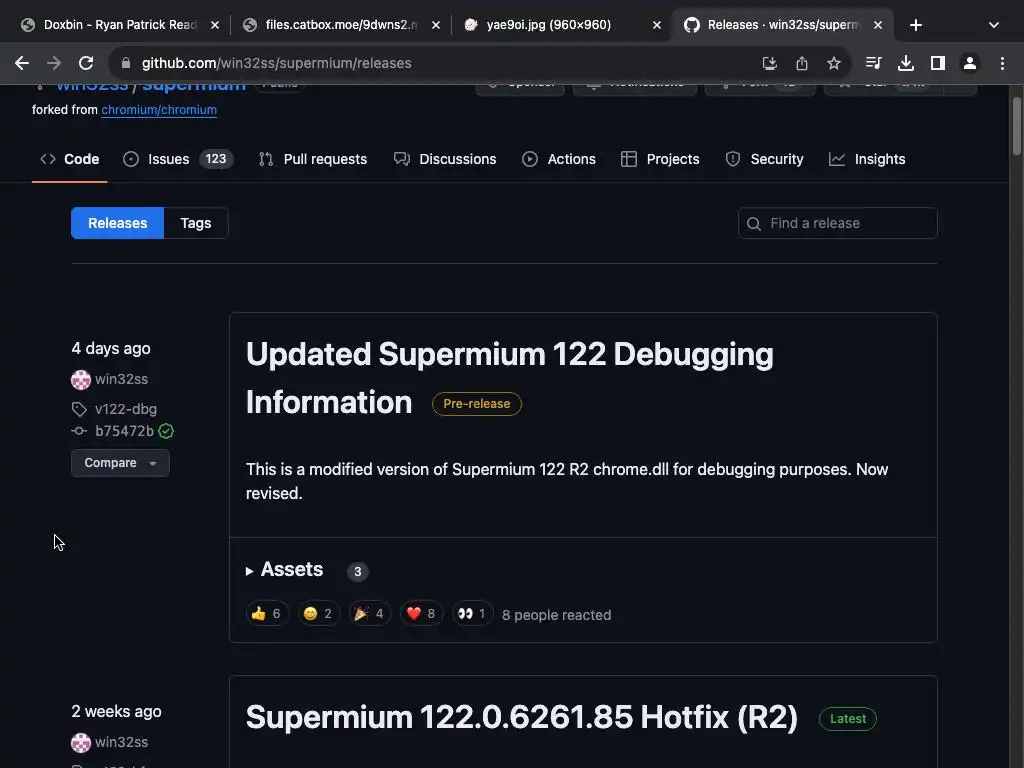Open the profile avatar menu
This screenshot has height=768, width=1024.
970,63
